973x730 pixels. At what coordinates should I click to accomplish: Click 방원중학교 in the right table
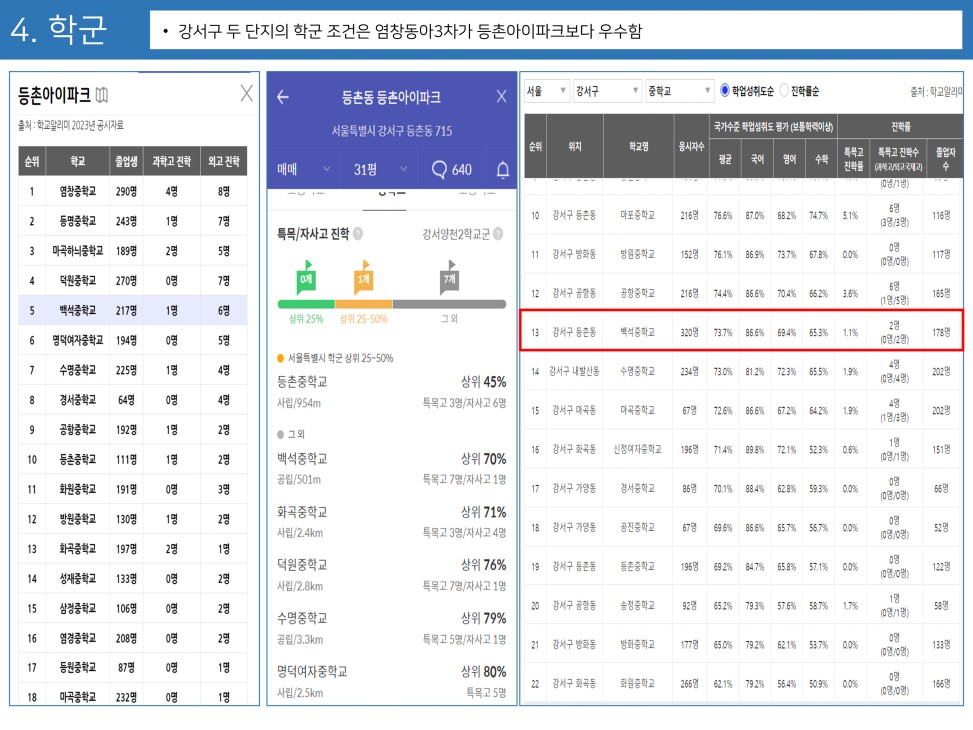click(x=637, y=254)
